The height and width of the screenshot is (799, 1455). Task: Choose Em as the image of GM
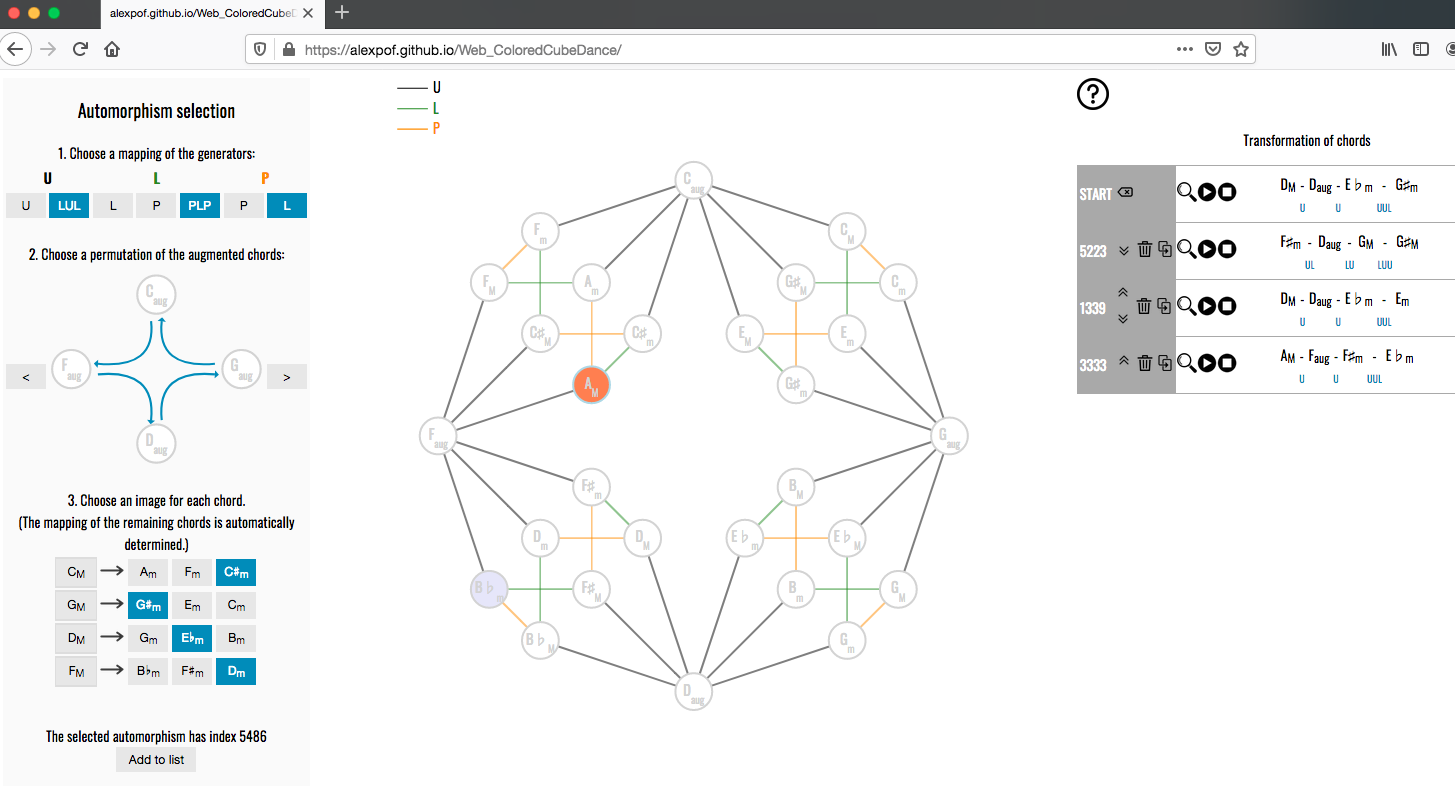(x=192, y=605)
